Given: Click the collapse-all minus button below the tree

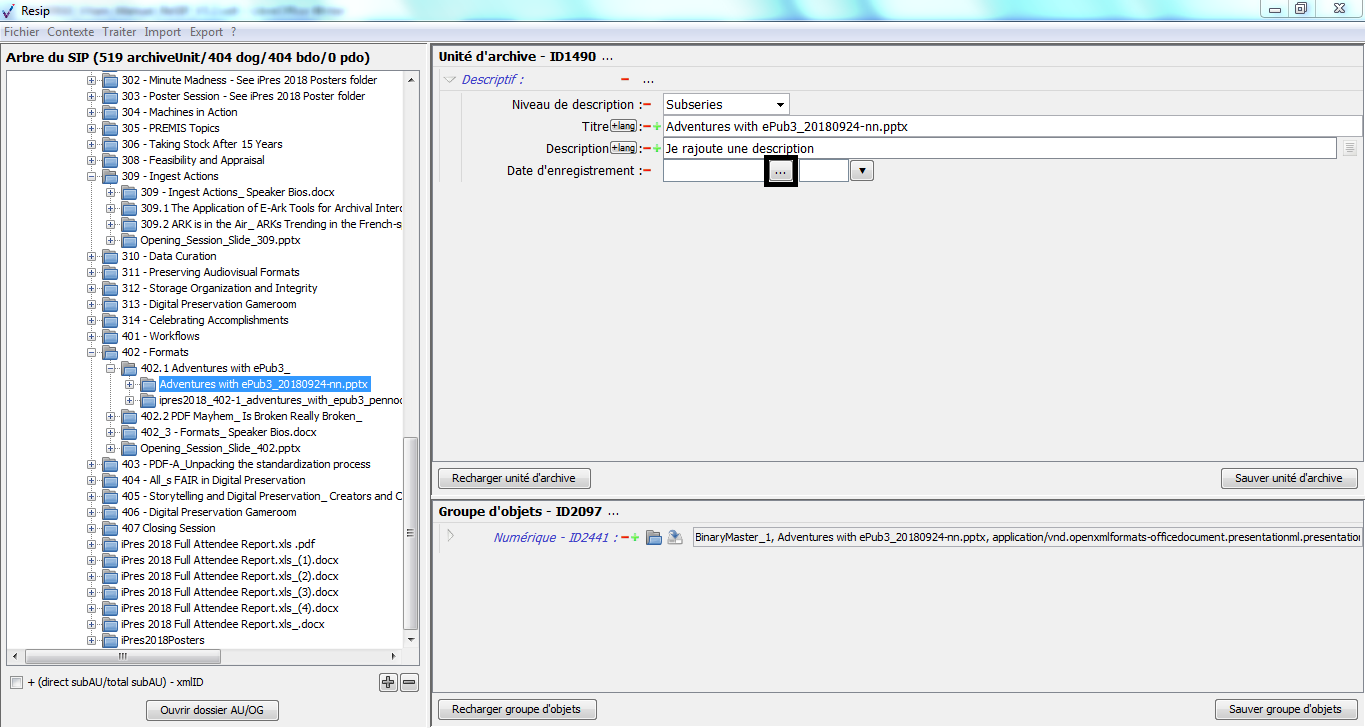Looking at the screenshot, I should click(409, 683).
